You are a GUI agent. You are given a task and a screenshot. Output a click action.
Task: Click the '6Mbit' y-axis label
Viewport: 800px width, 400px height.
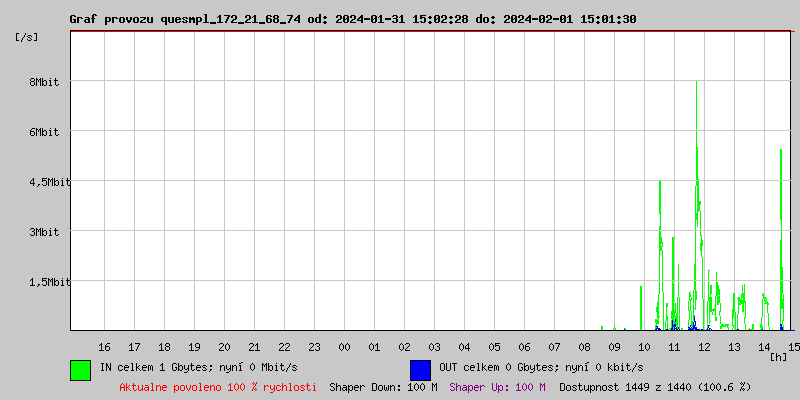coord(44,132)
